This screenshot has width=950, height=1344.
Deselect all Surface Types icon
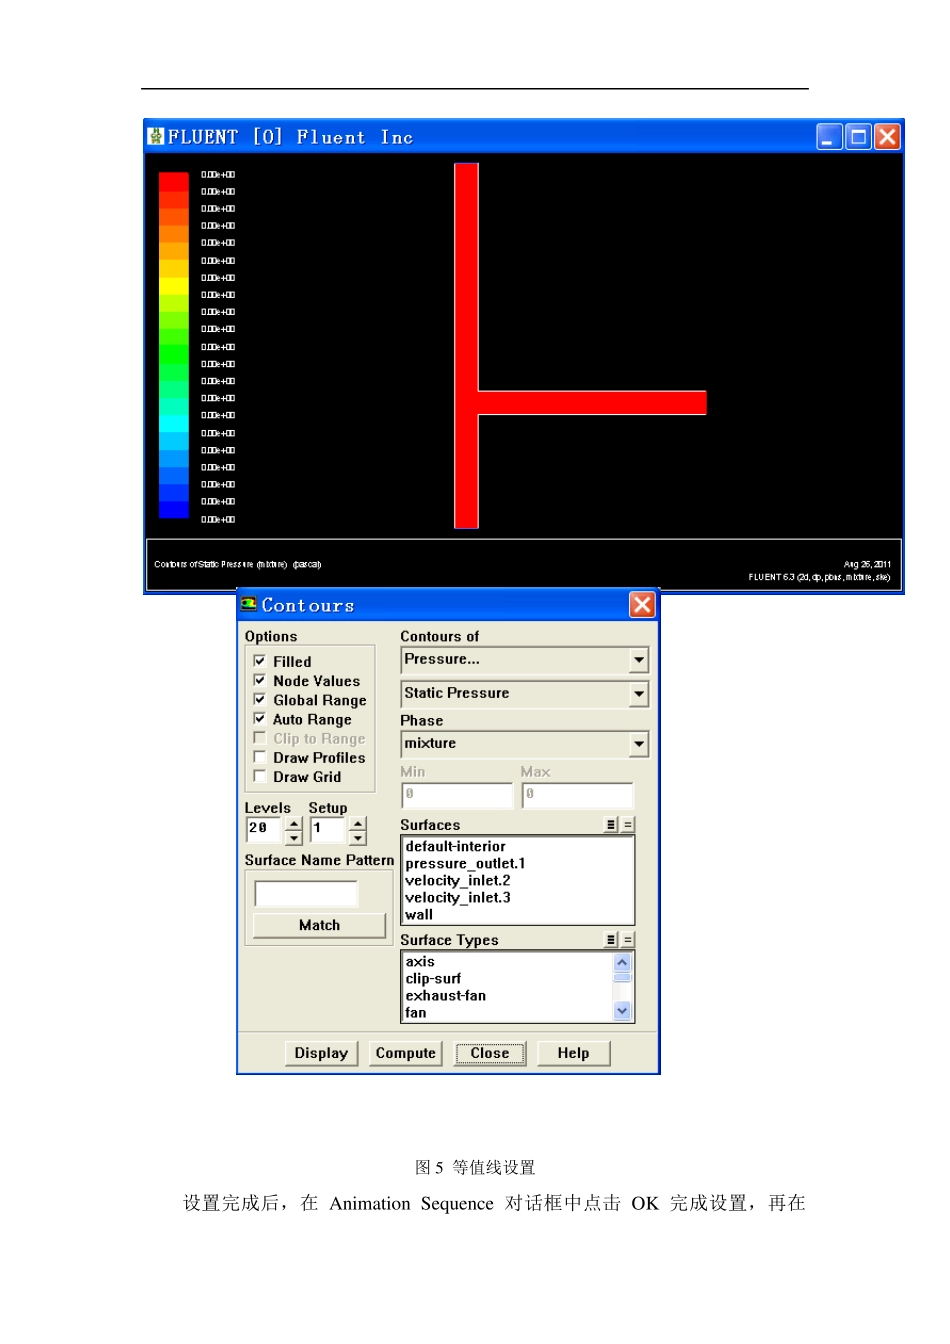tap(628, 940)
